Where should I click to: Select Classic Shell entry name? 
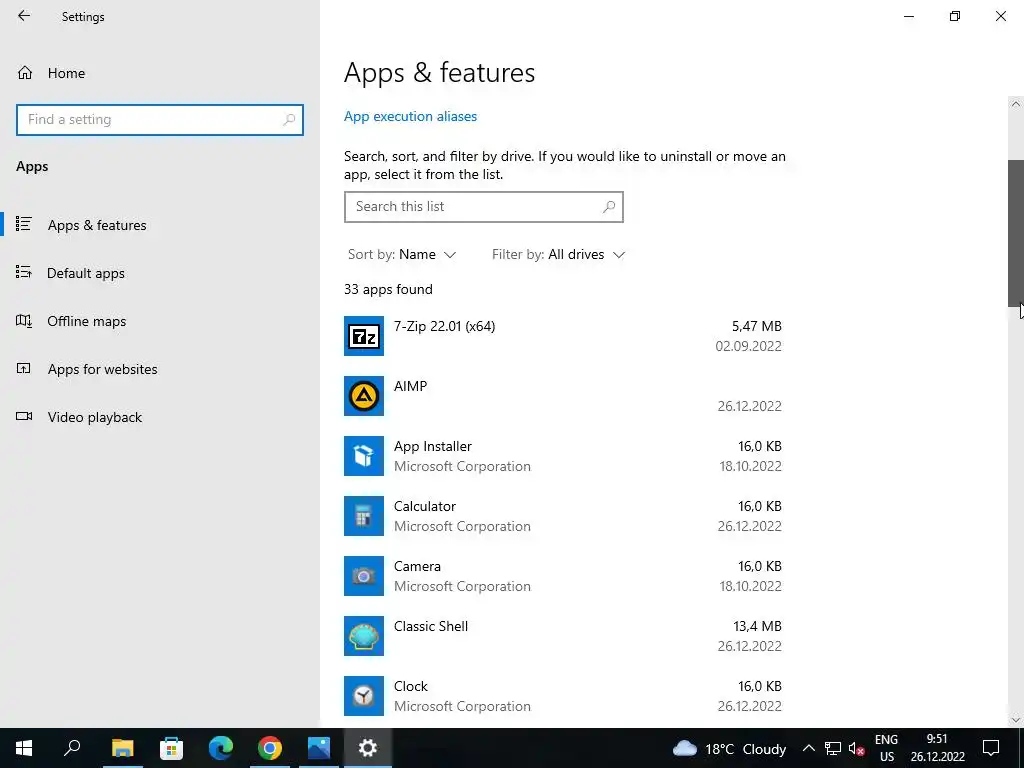pos(431,626)
